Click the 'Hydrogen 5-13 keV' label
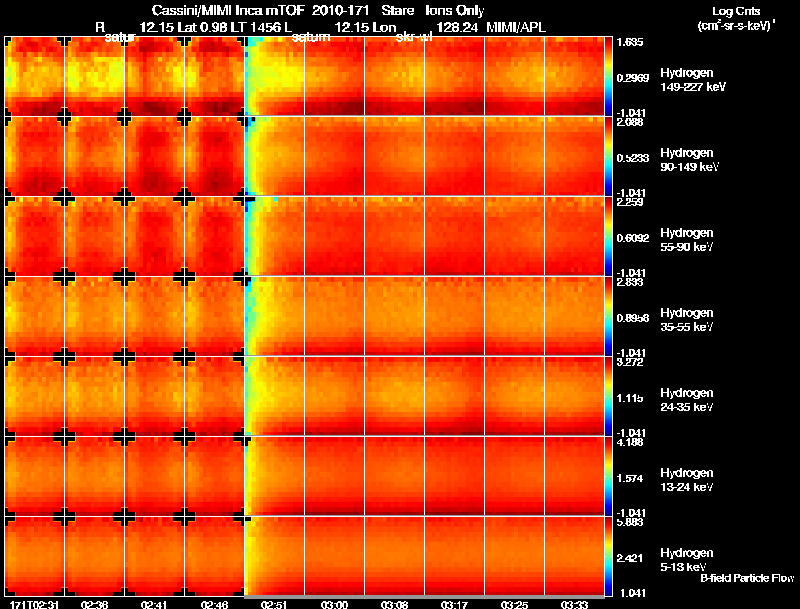 pyautogui.click(x=687, y=560)
